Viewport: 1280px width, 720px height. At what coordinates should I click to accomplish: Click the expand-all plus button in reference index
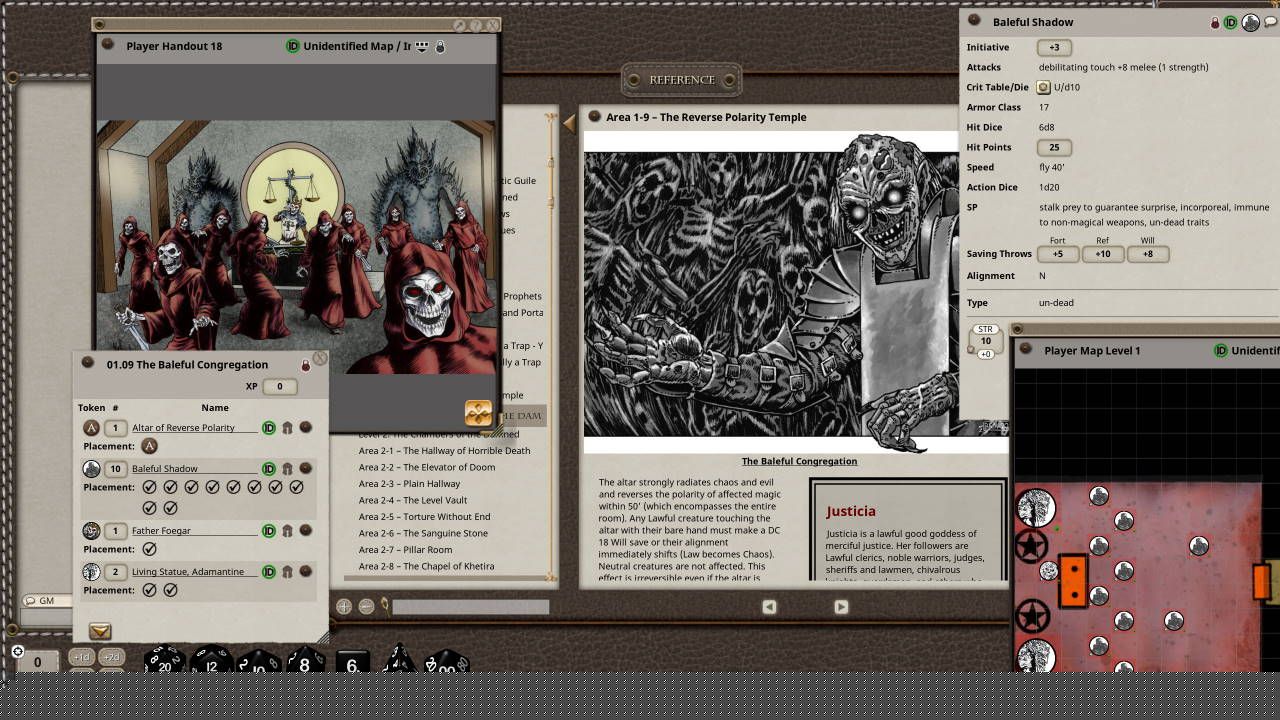coord(344,607)
